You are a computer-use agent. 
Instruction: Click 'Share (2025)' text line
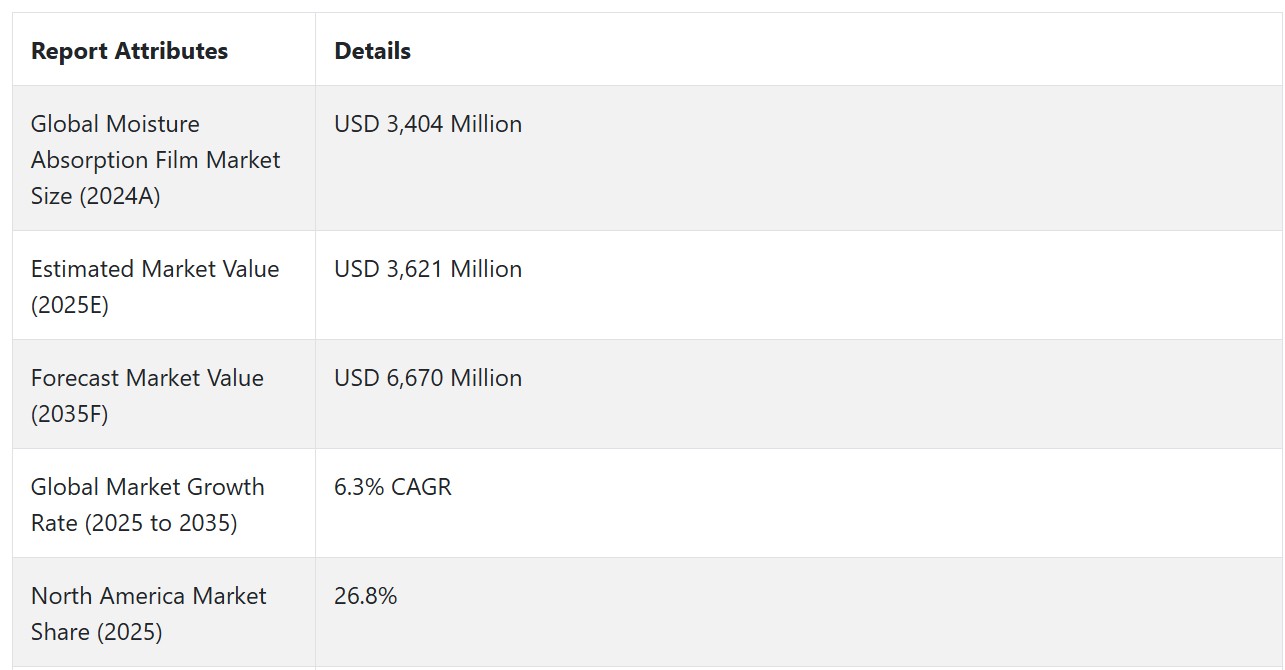pyautogui.click(x=97, y=632)
